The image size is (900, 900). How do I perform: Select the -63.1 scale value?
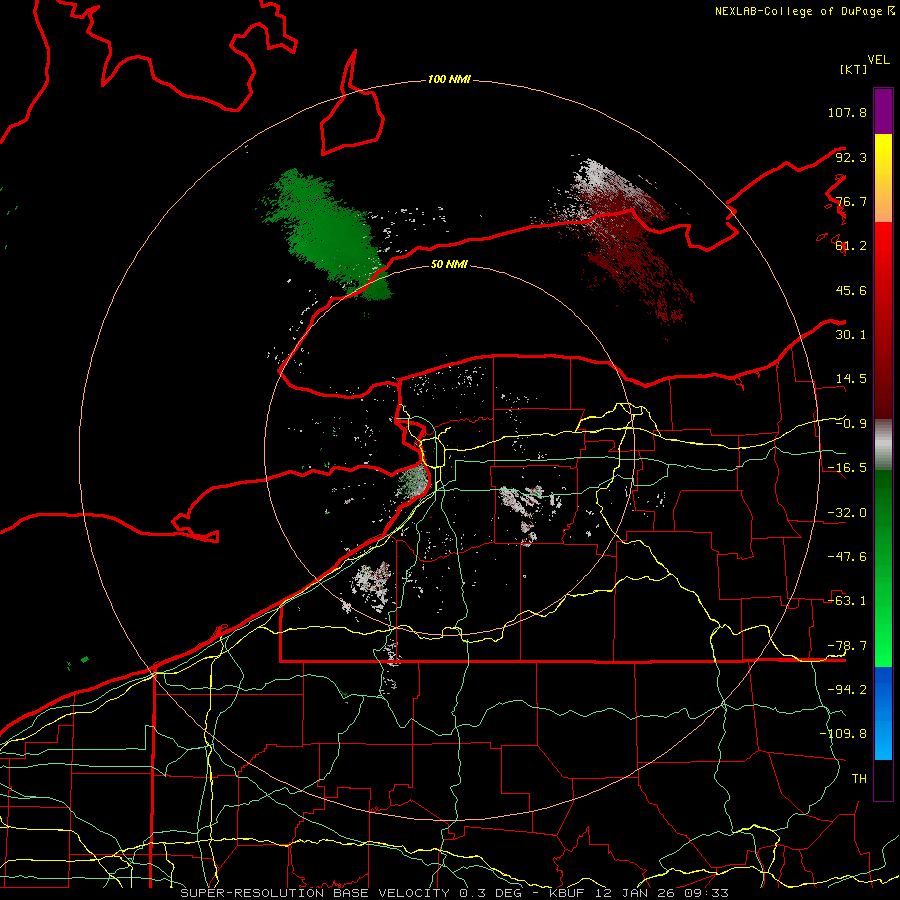(847, 601)
